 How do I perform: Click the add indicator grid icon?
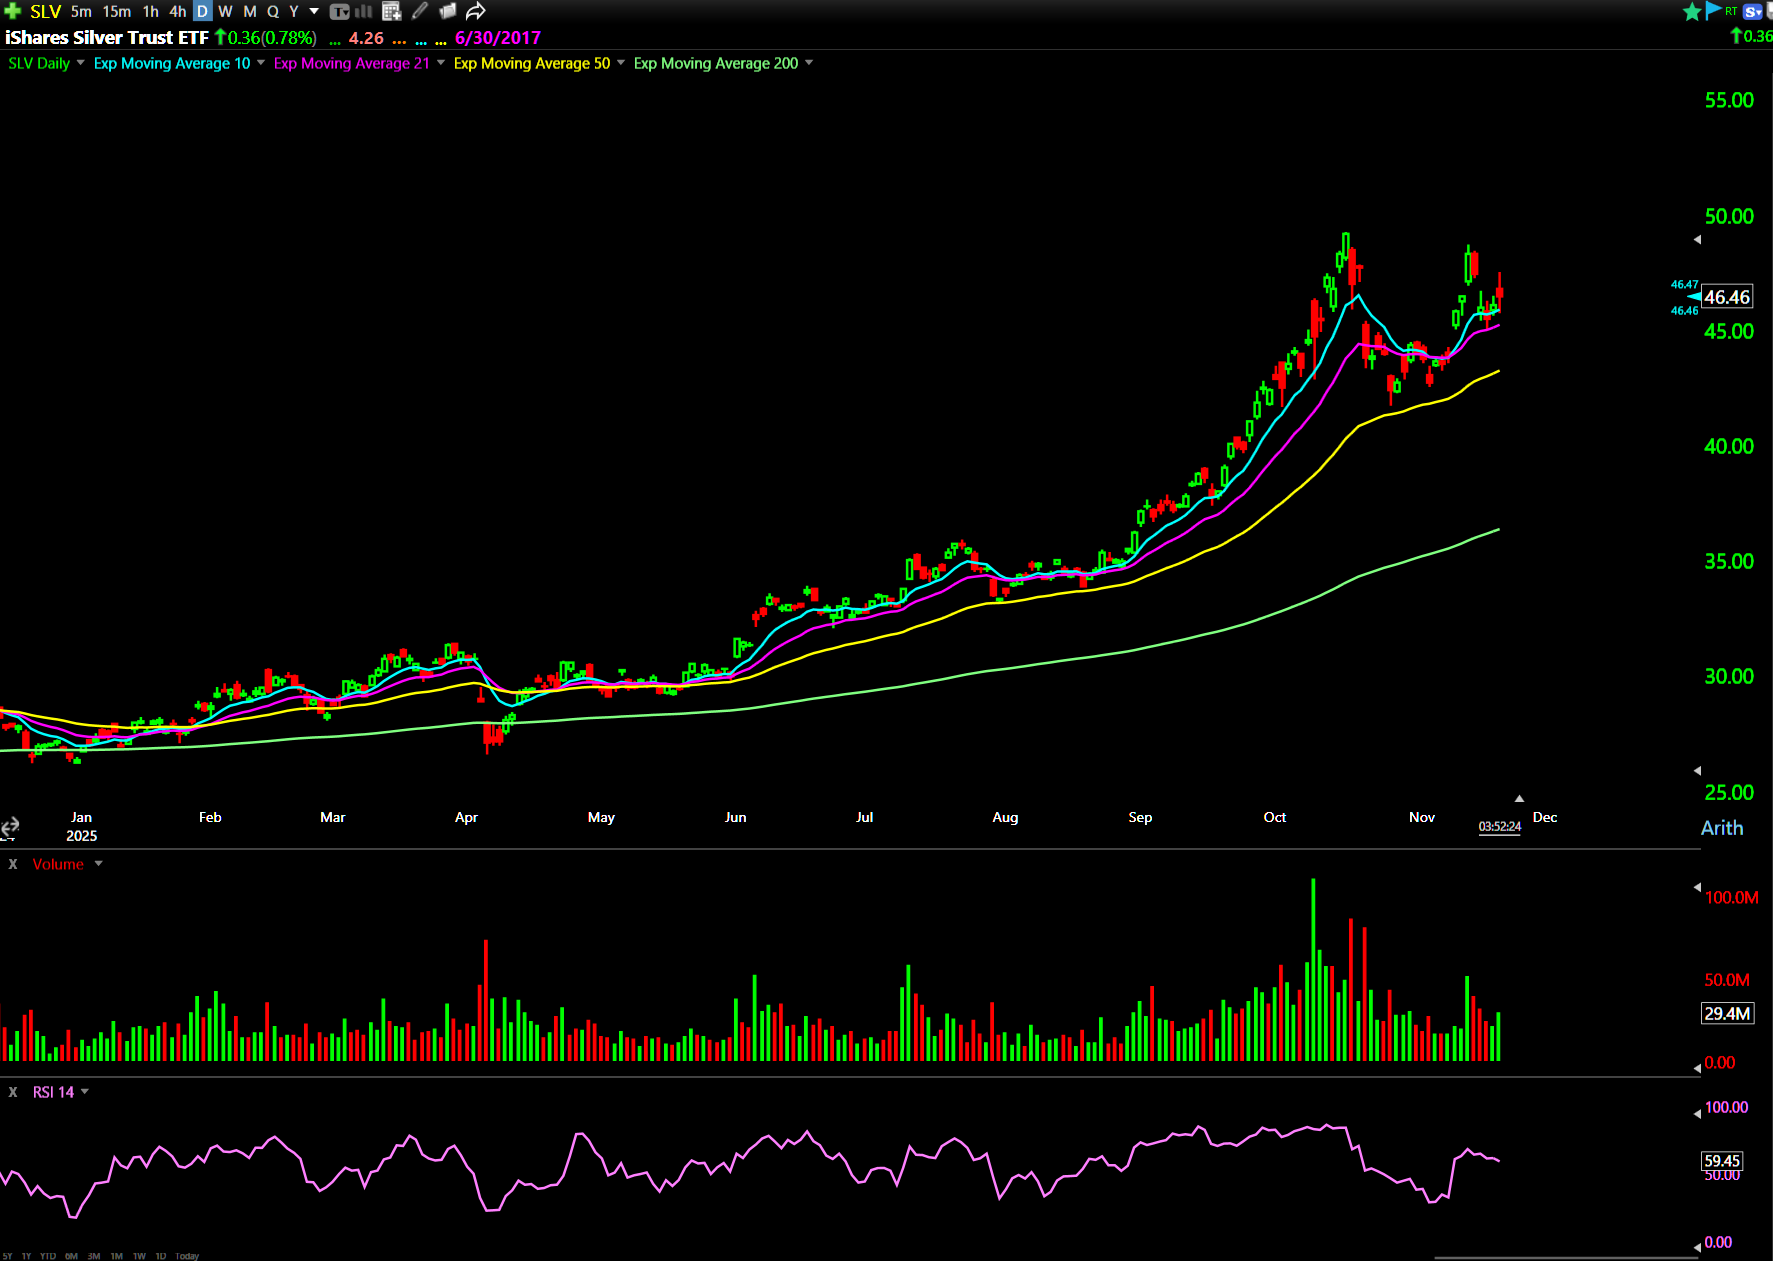(x=392, y=11)
